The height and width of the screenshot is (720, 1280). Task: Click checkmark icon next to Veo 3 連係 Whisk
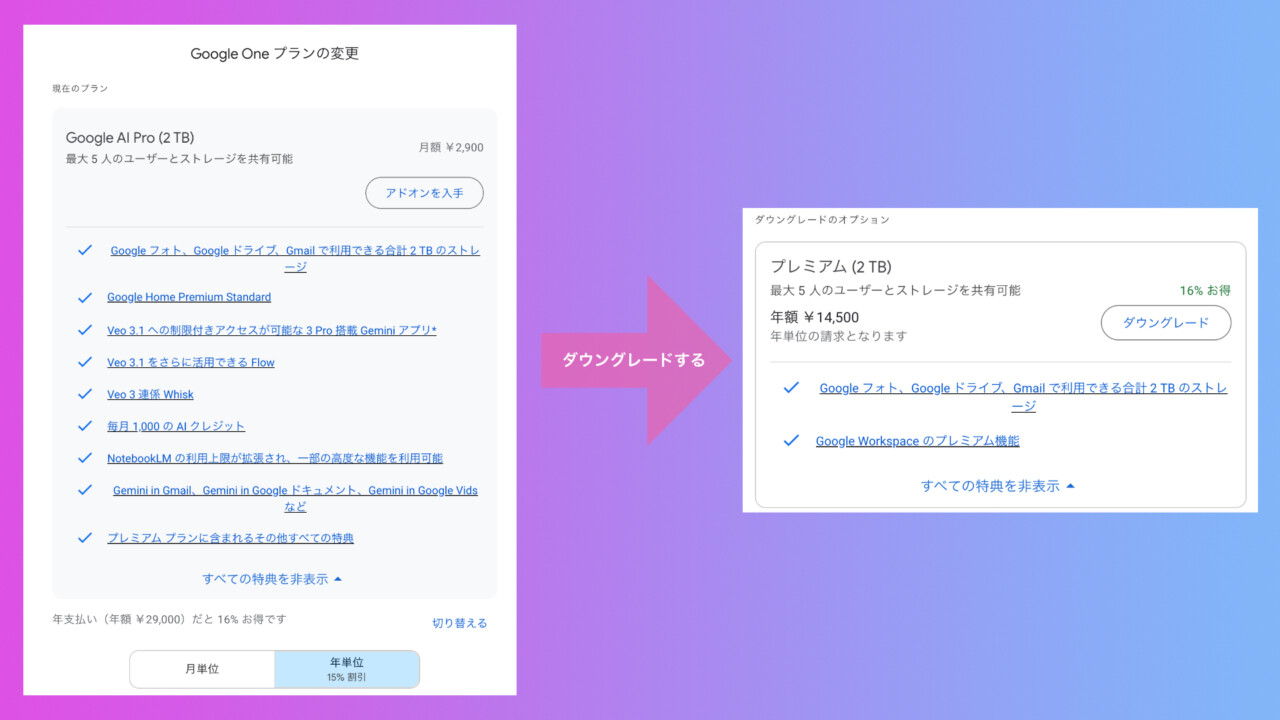click(x=85, y=394)
